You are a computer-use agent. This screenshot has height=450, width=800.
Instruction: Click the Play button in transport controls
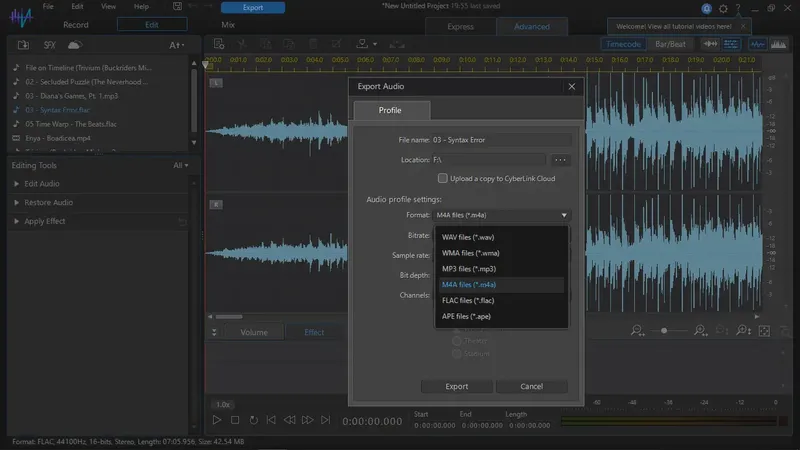point(217,421)
